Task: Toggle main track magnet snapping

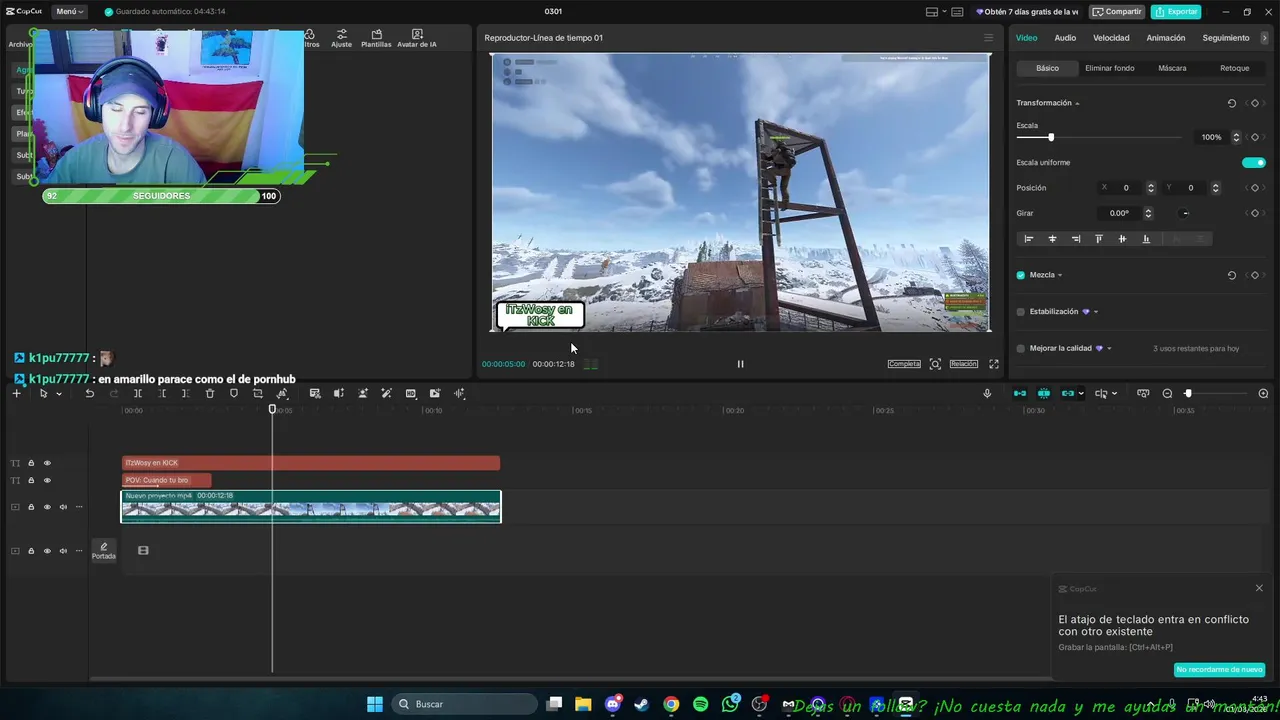Action: coord(1020,394)
